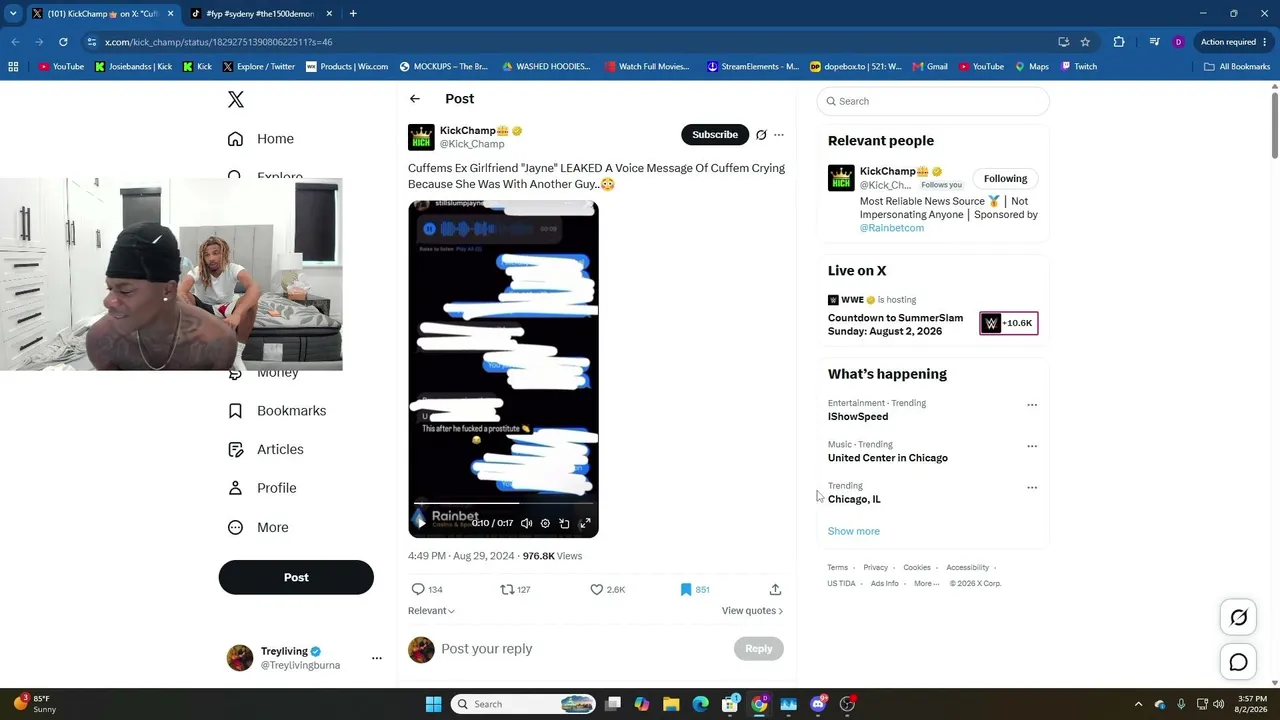Play the video in the post

coord(421,523)
